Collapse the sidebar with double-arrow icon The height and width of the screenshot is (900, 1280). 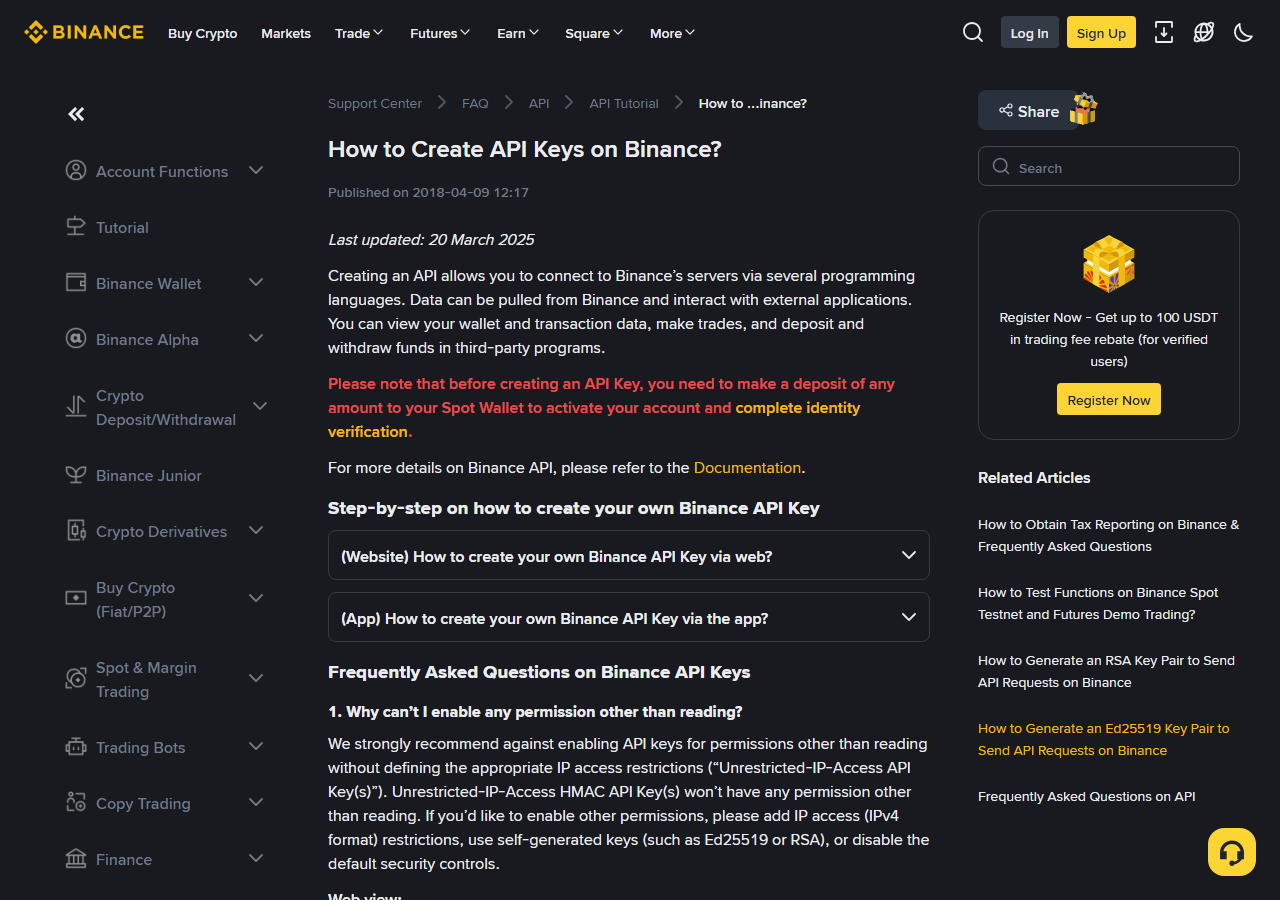click(76, 114)
